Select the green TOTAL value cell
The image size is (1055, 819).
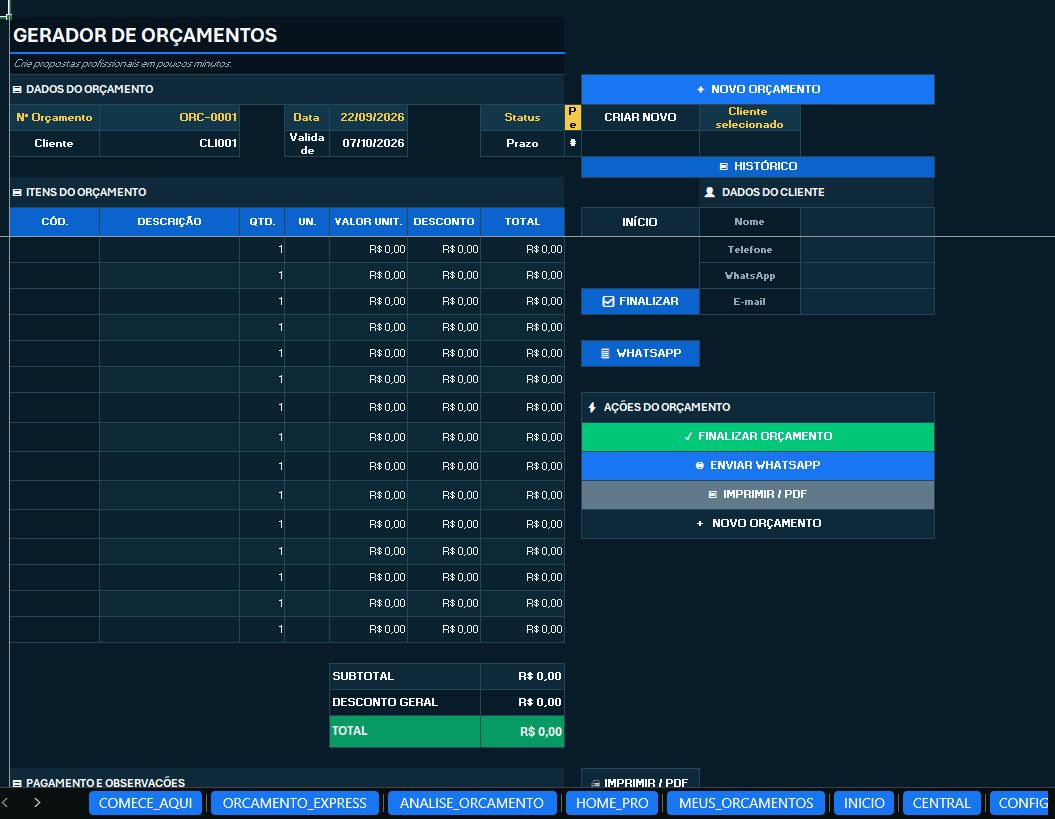523,732
